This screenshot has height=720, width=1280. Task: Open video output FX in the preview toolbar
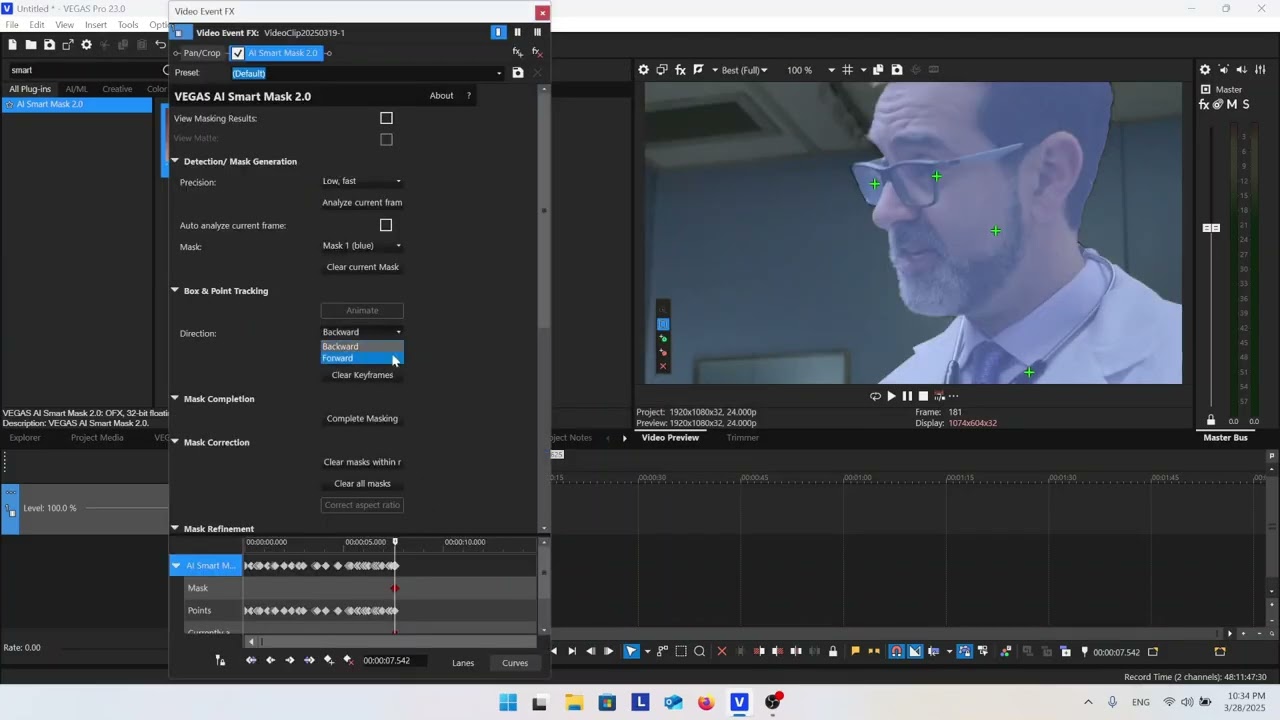680,70
